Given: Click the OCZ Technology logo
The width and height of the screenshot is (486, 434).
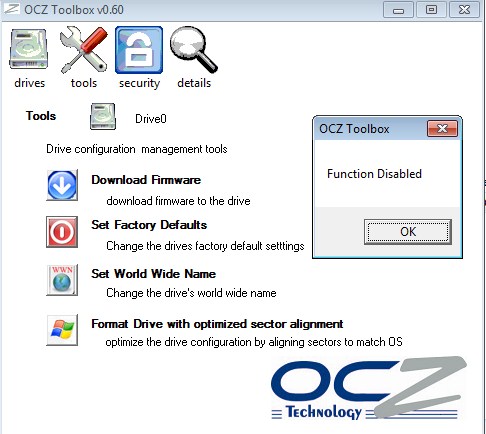Looking at the screenshot, I should [x=369, y=388].
